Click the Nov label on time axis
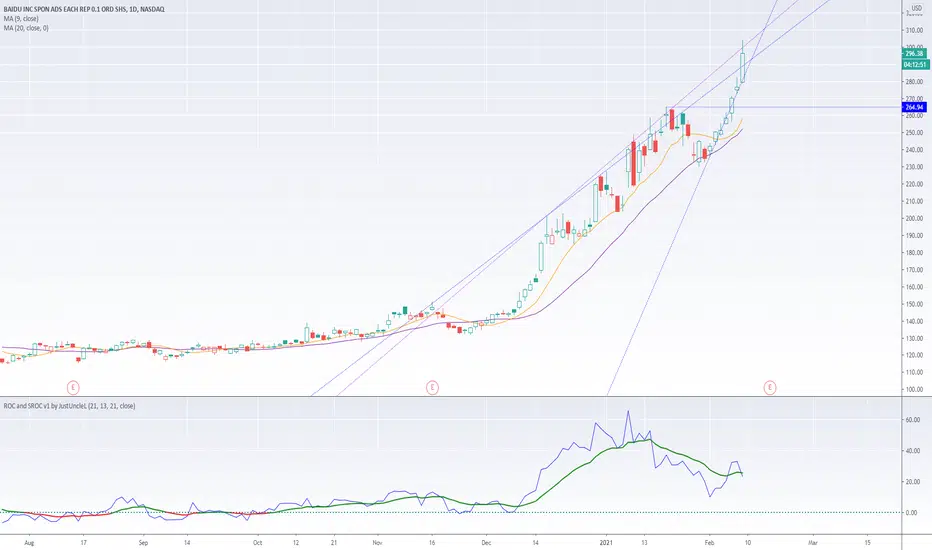This screenshot has width=932, height=550. pos(377,543)
